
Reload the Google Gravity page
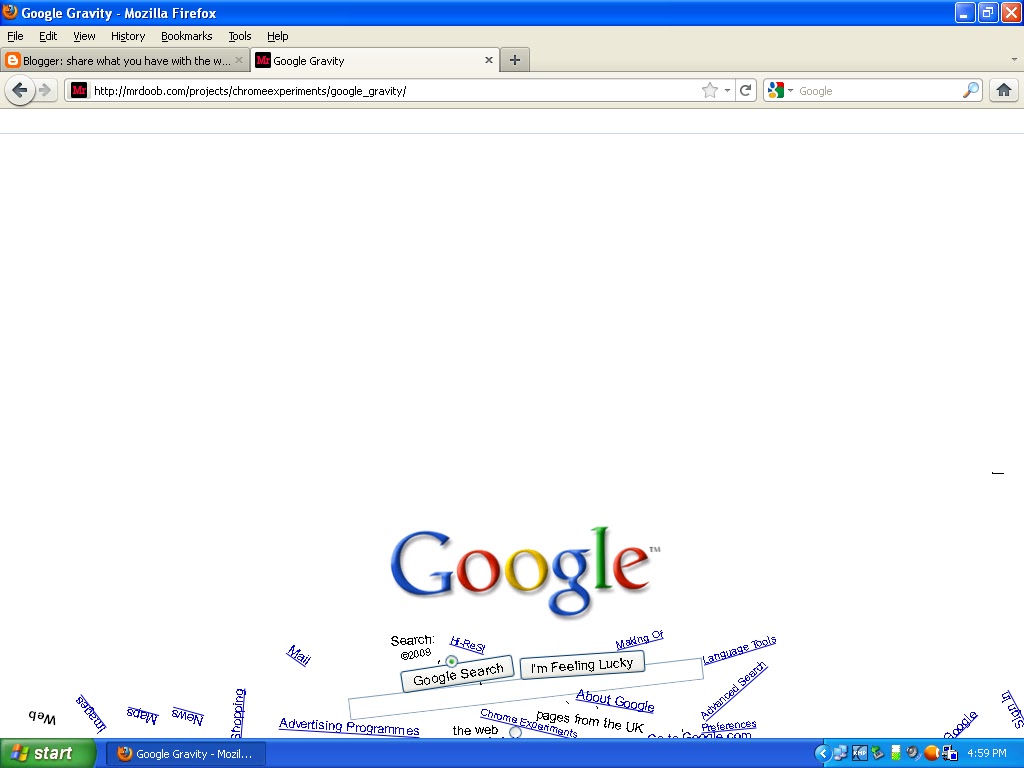click(x=745, y=90)
